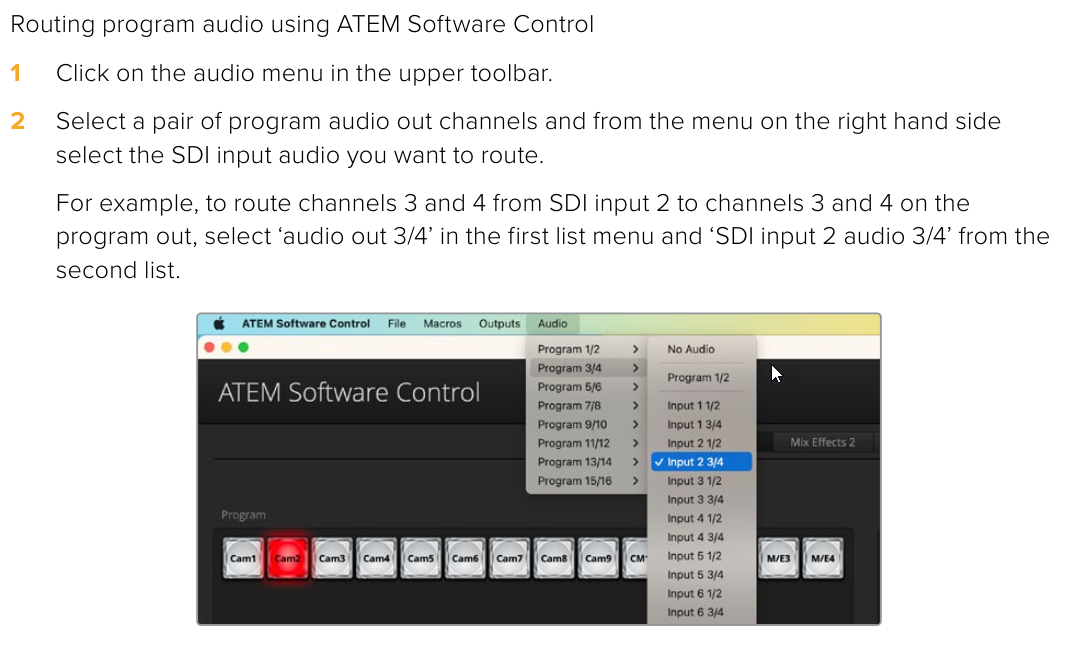Expand the Program 11/12 submenu arrow

[x=635, y=443]
